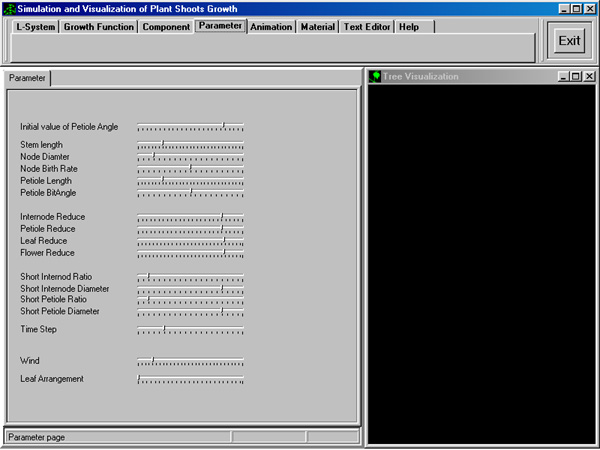Minimize the Tree Visualization window

(563, 77)
